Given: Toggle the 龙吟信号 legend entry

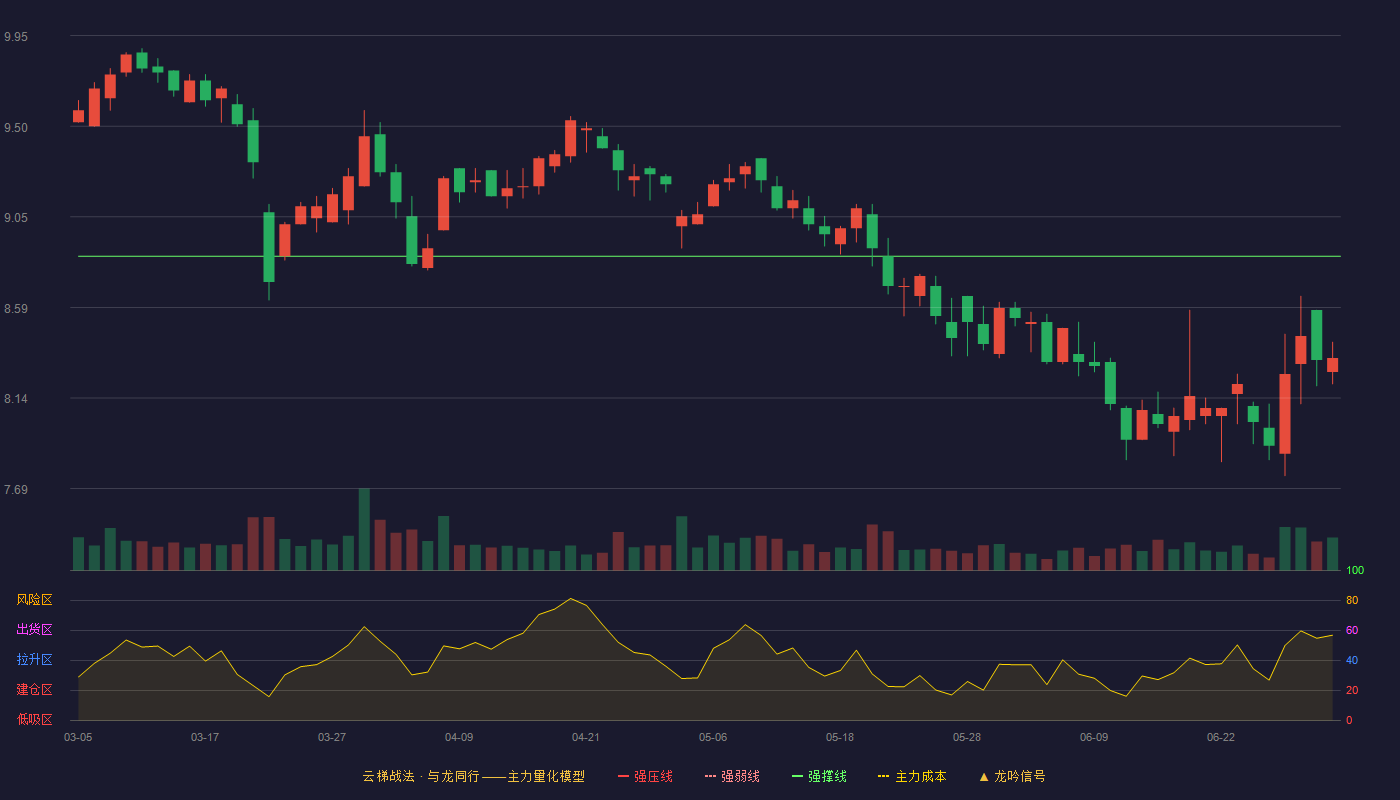Looking at the screenshot, I should (1011, 776).
